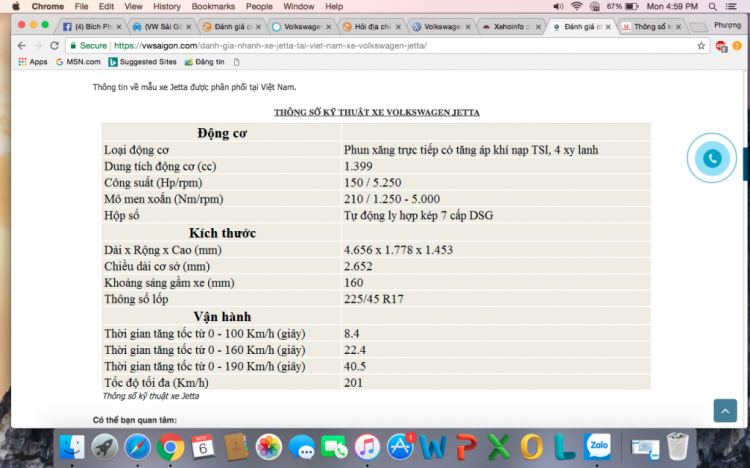Click the browser forward arrow

point(38,46)
